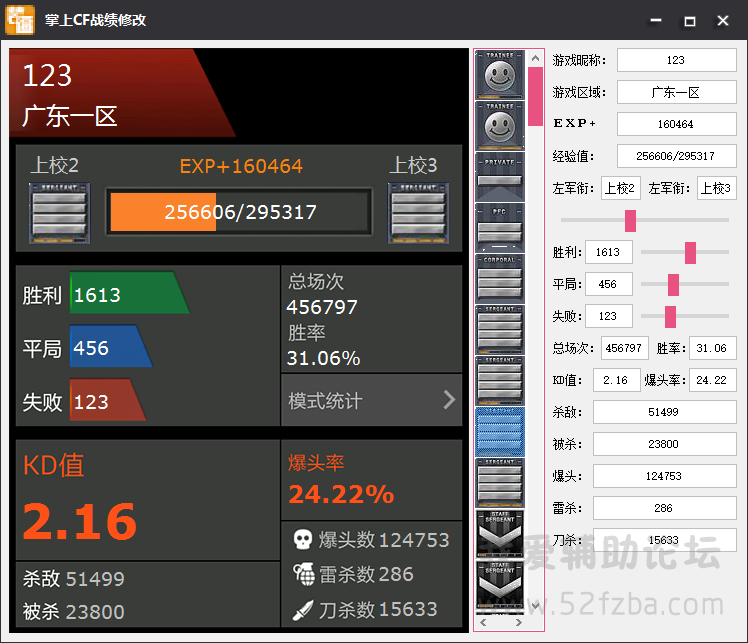The height and width of the screenshot is (643, 748).
Task: Click the 上校3 rank badge in preview
Action: 417,211
